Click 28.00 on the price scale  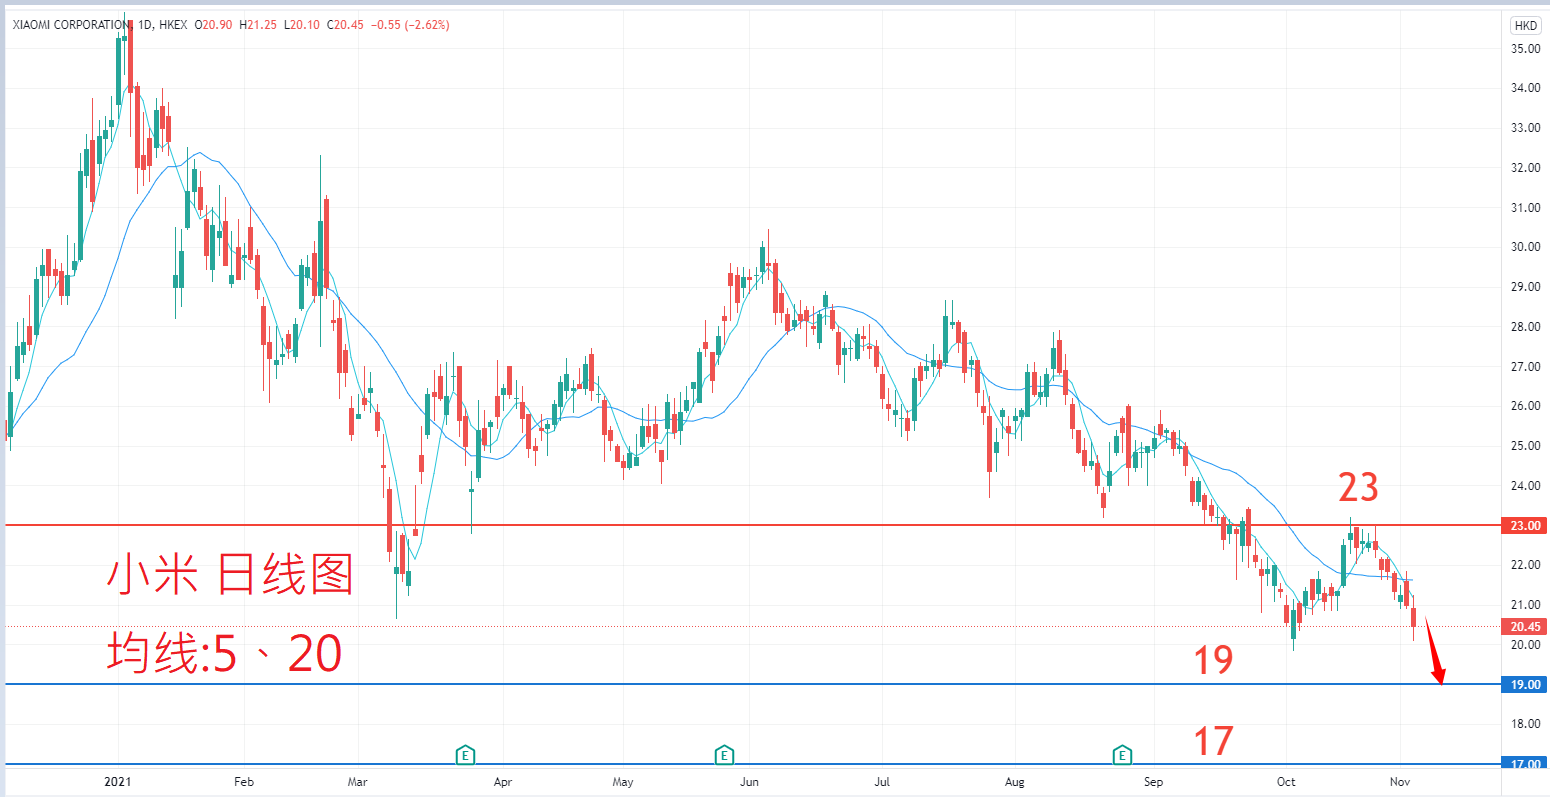click(1525, 327)
